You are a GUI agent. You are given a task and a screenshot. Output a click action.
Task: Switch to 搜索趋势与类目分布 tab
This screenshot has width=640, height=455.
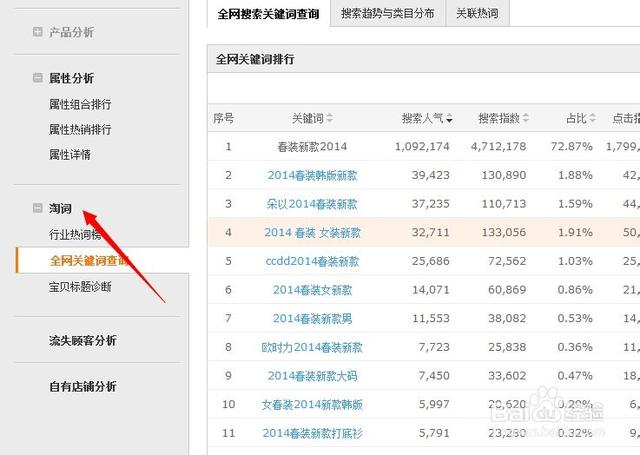tap(387, 13)
